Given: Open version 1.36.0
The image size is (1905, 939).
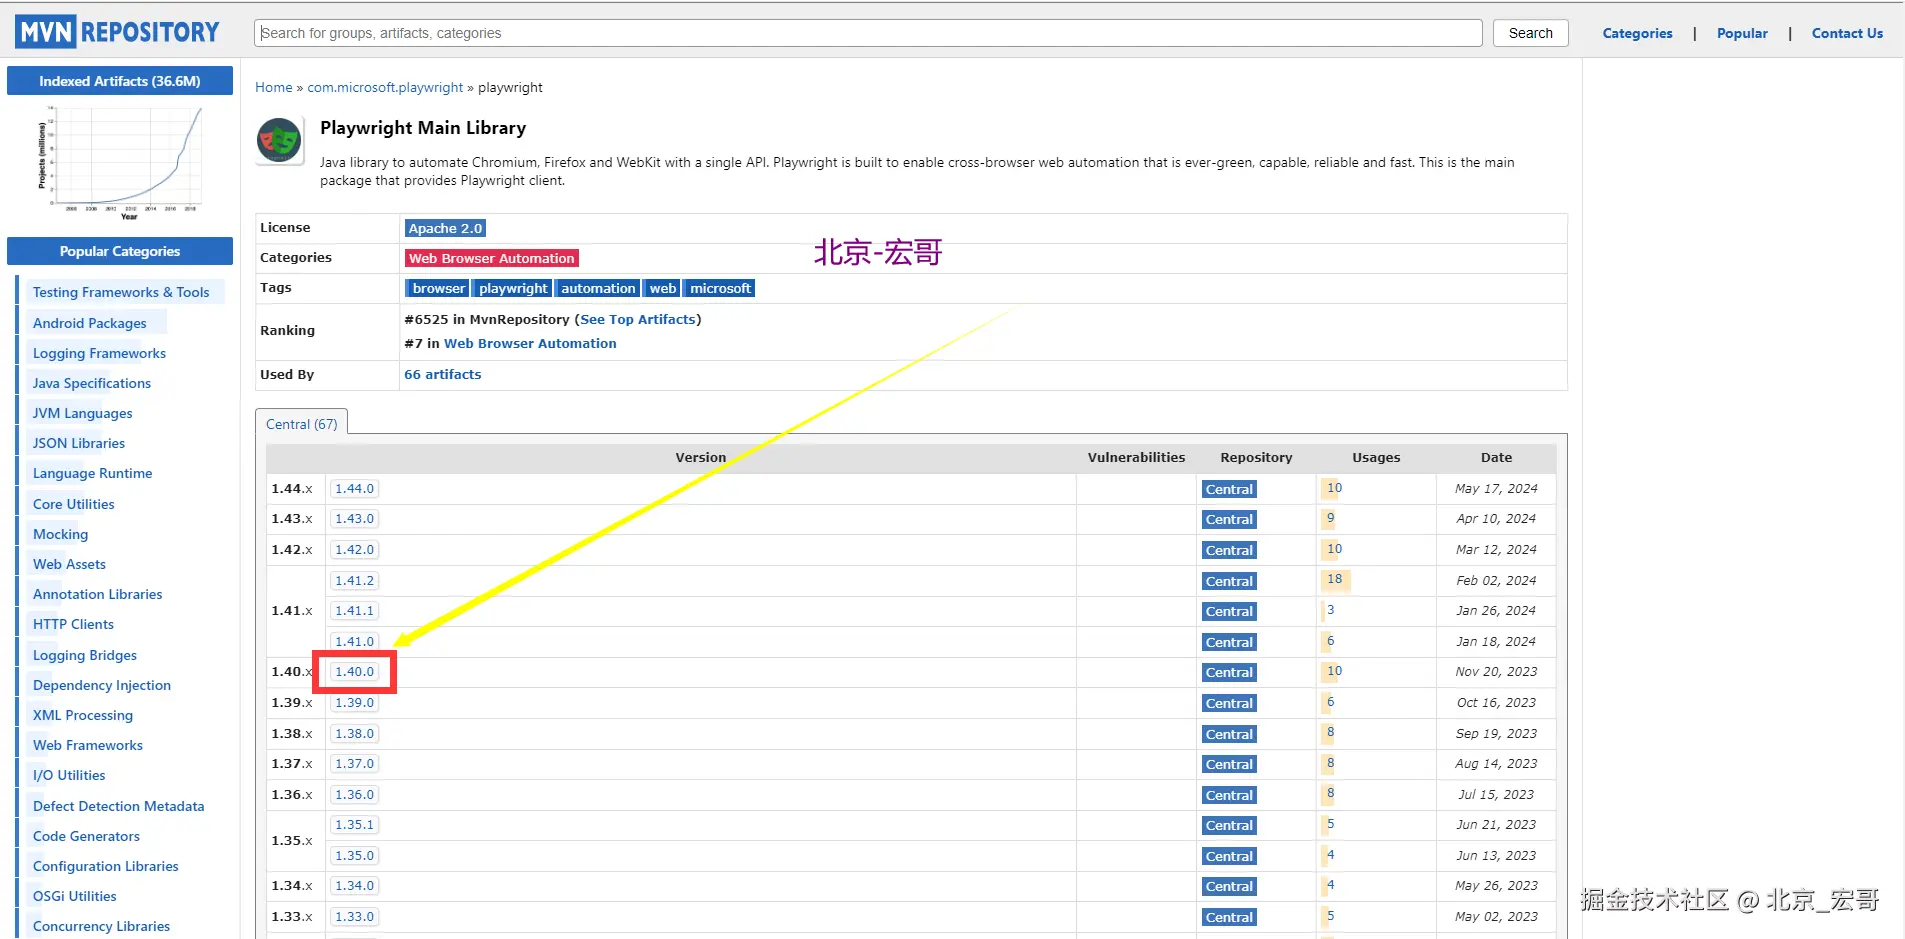Looking at the screenshot, I should tap(354, 795).
